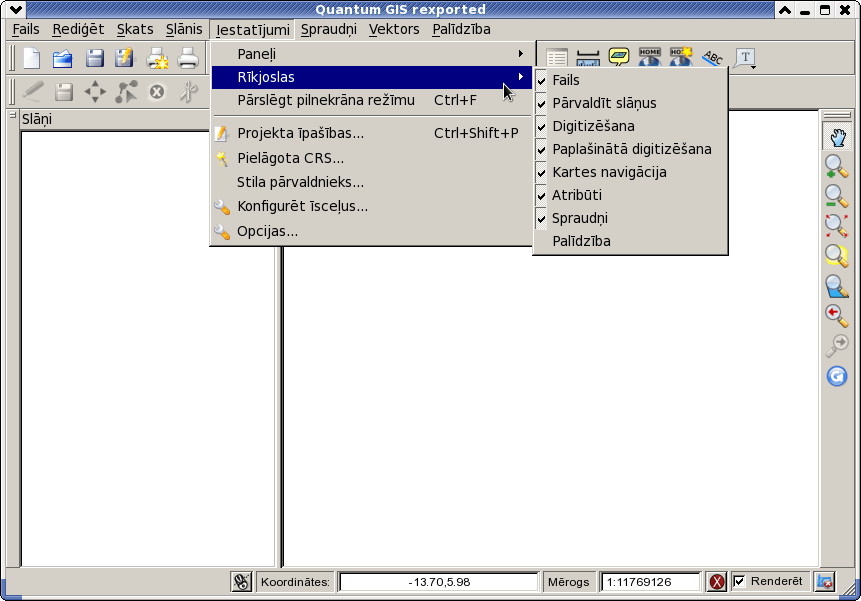Click the blue Refresh circular arrow icon
The width and height of the screenshot is (861, 601).
pyautogui.click(x=837, y=376)
